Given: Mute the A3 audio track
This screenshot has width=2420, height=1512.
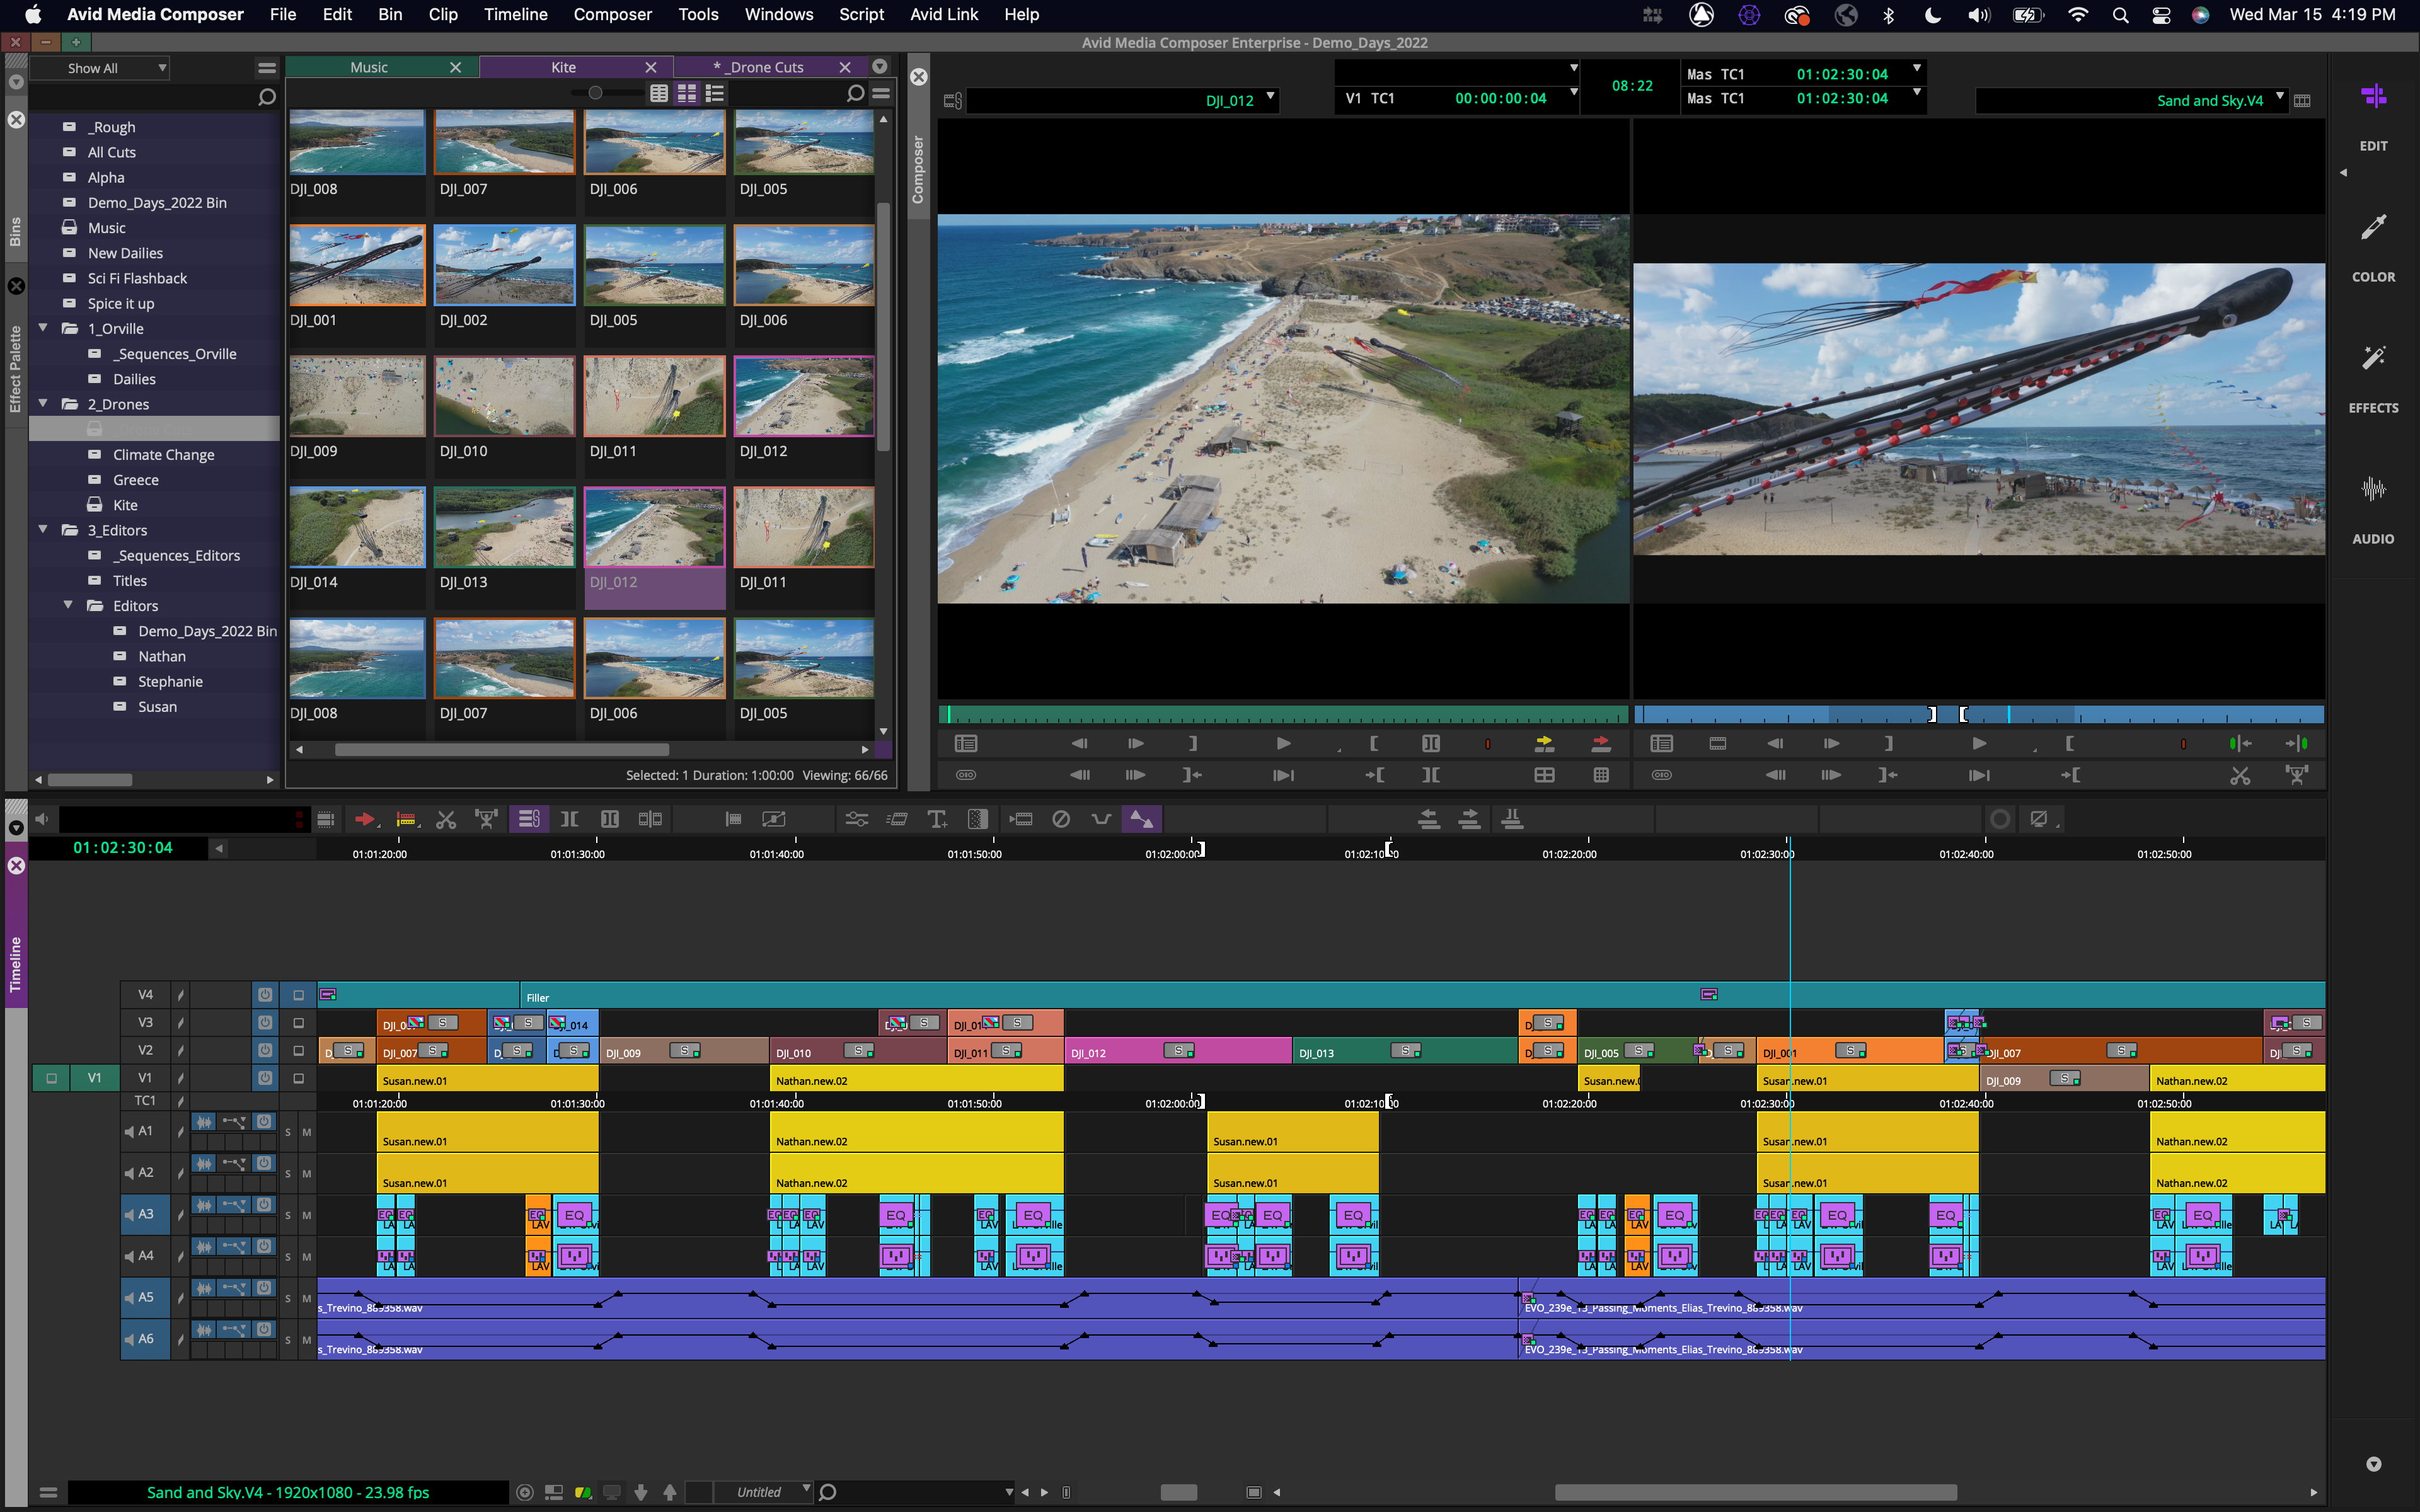Looking at the screenshot, I should tap(307, 1215).
